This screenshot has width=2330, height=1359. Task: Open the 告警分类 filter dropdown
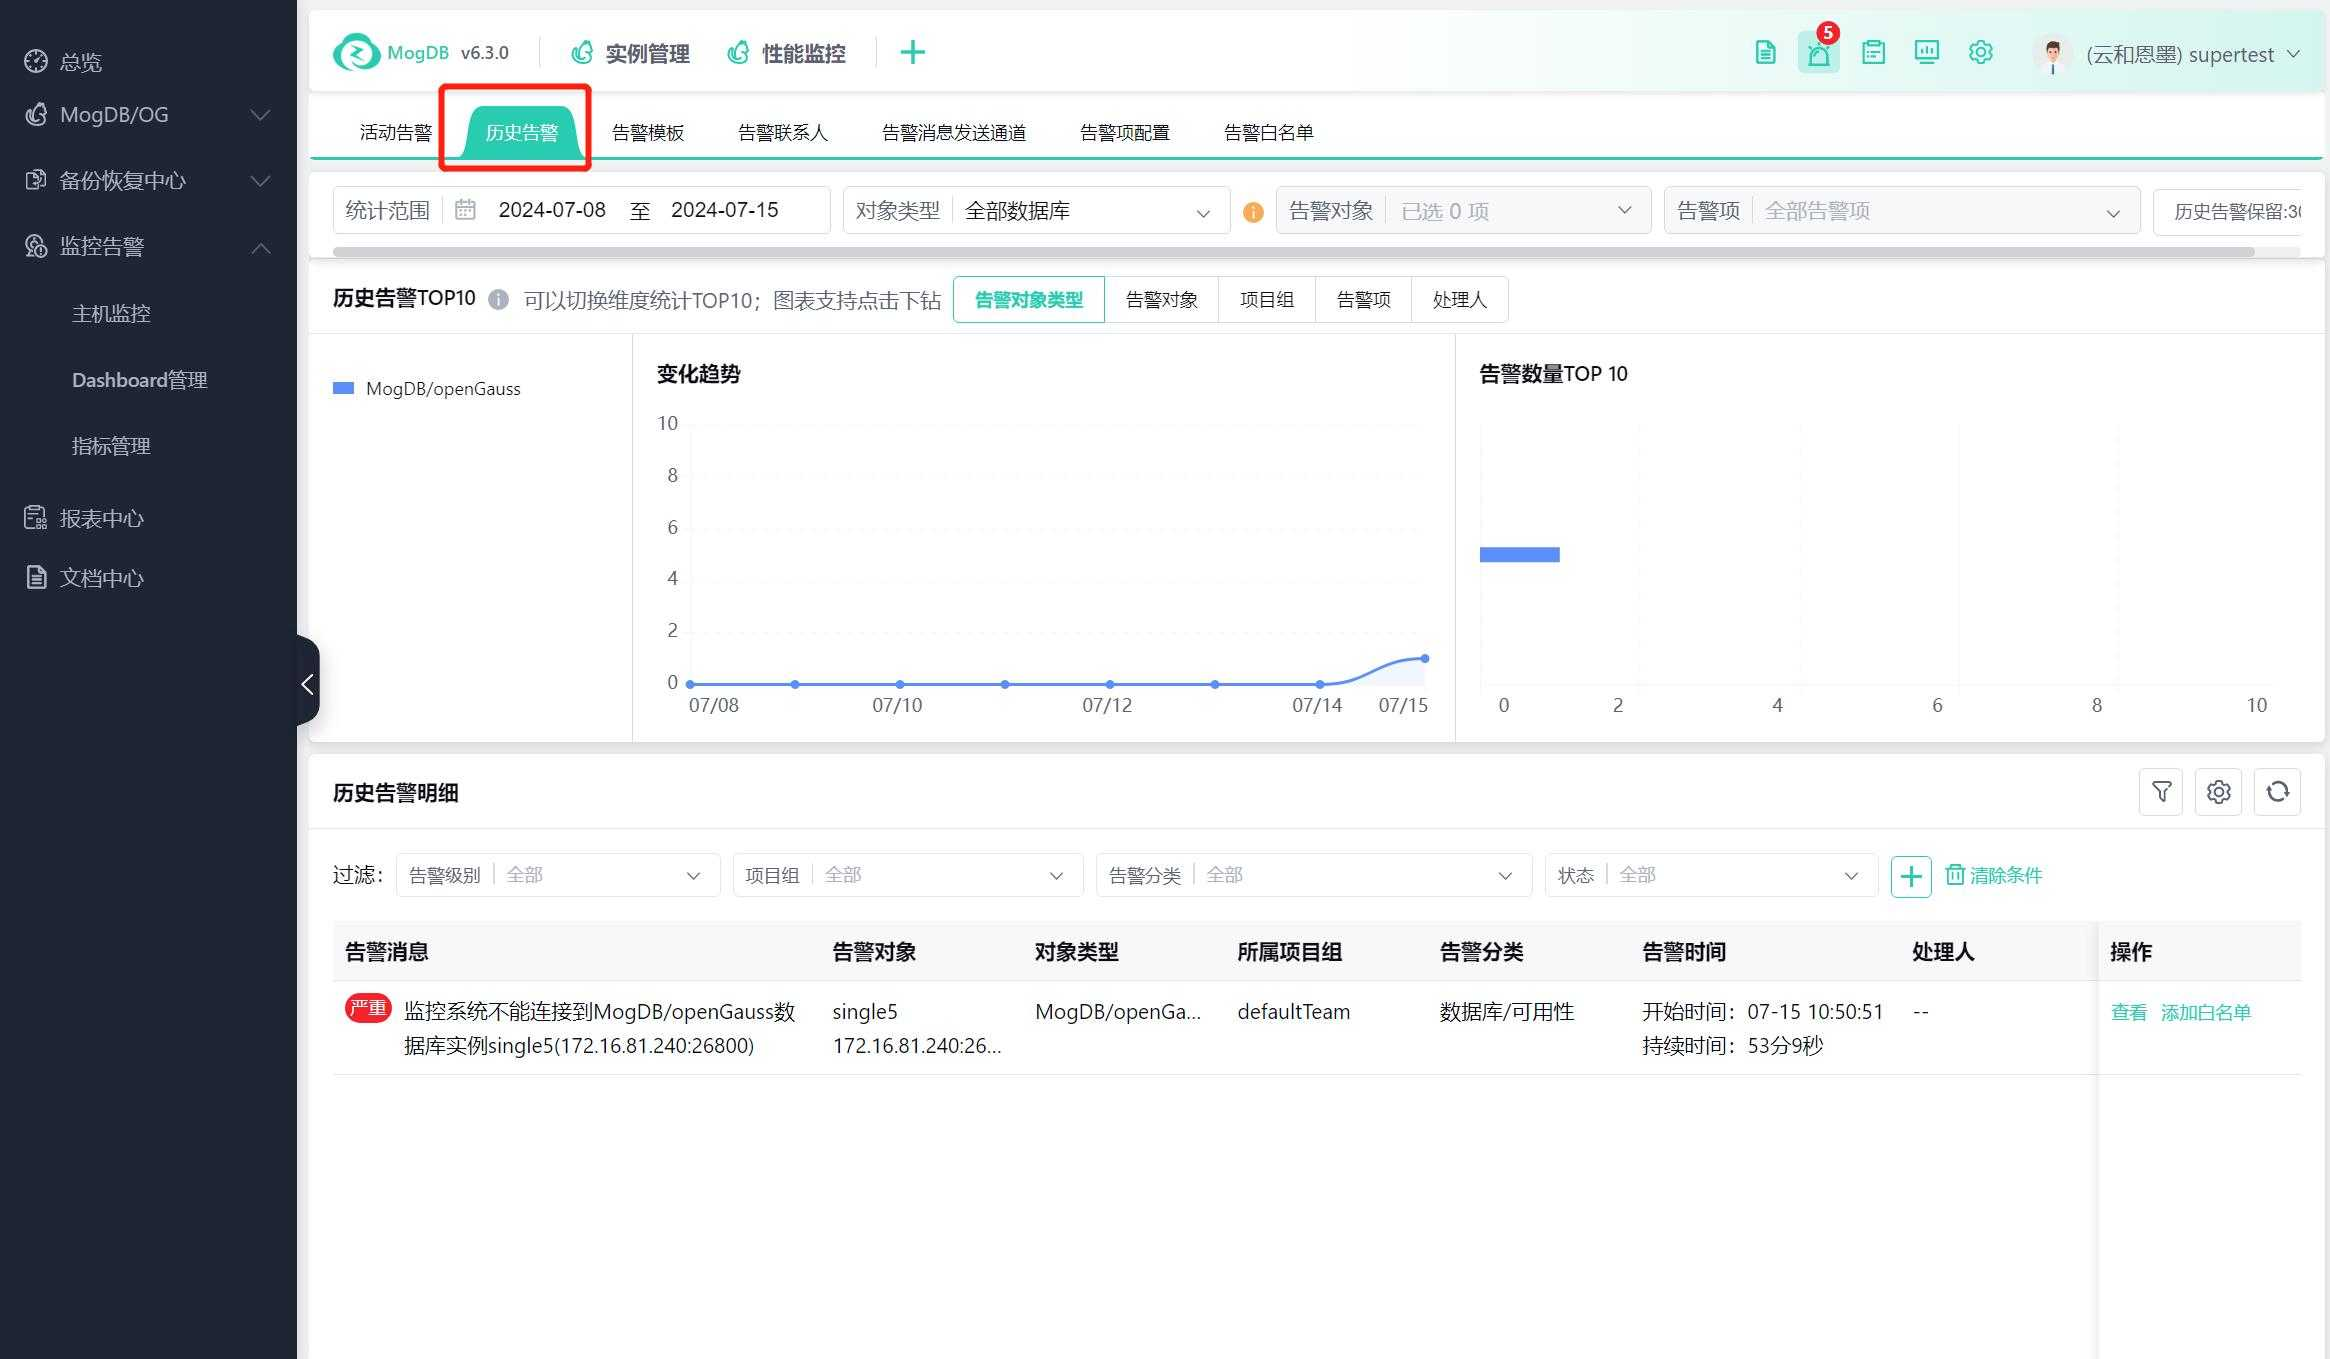pos(1314,876)
